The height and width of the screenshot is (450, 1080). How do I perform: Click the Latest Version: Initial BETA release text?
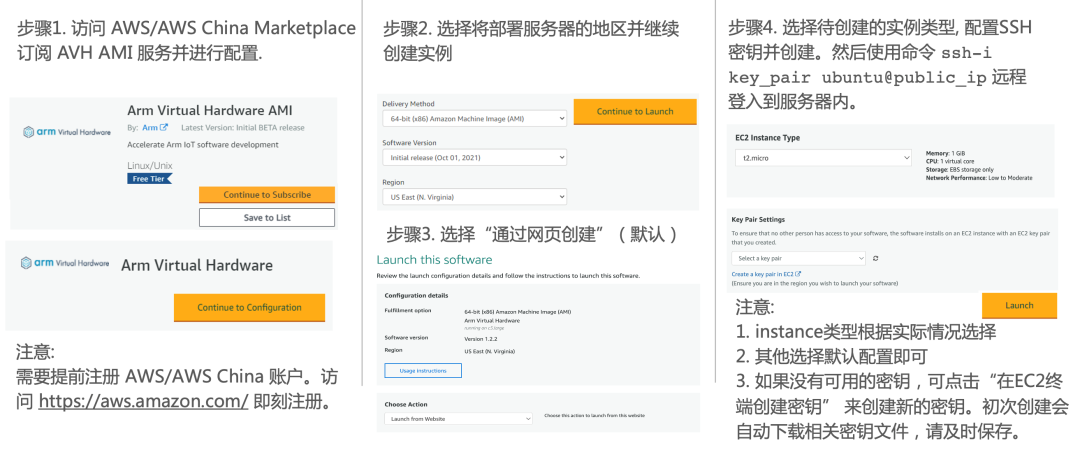click(x=242, y=127)
